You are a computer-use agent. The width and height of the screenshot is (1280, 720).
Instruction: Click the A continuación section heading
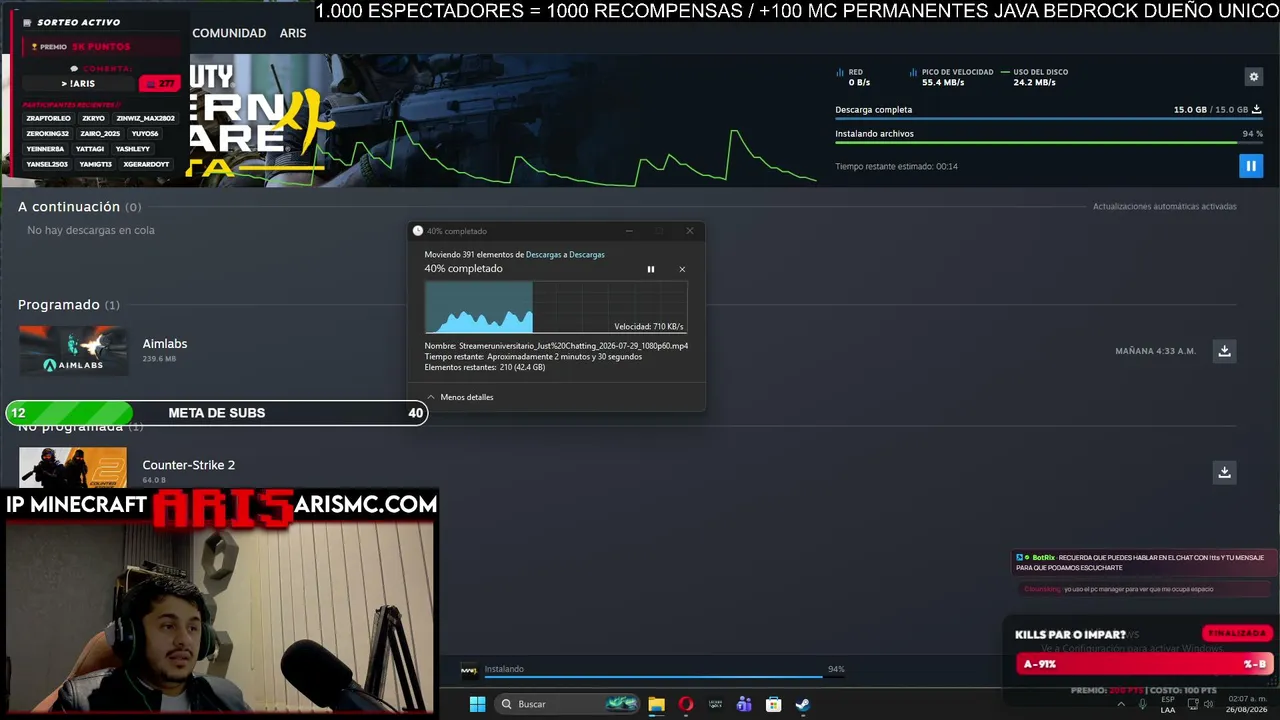(x=69, y=207)
